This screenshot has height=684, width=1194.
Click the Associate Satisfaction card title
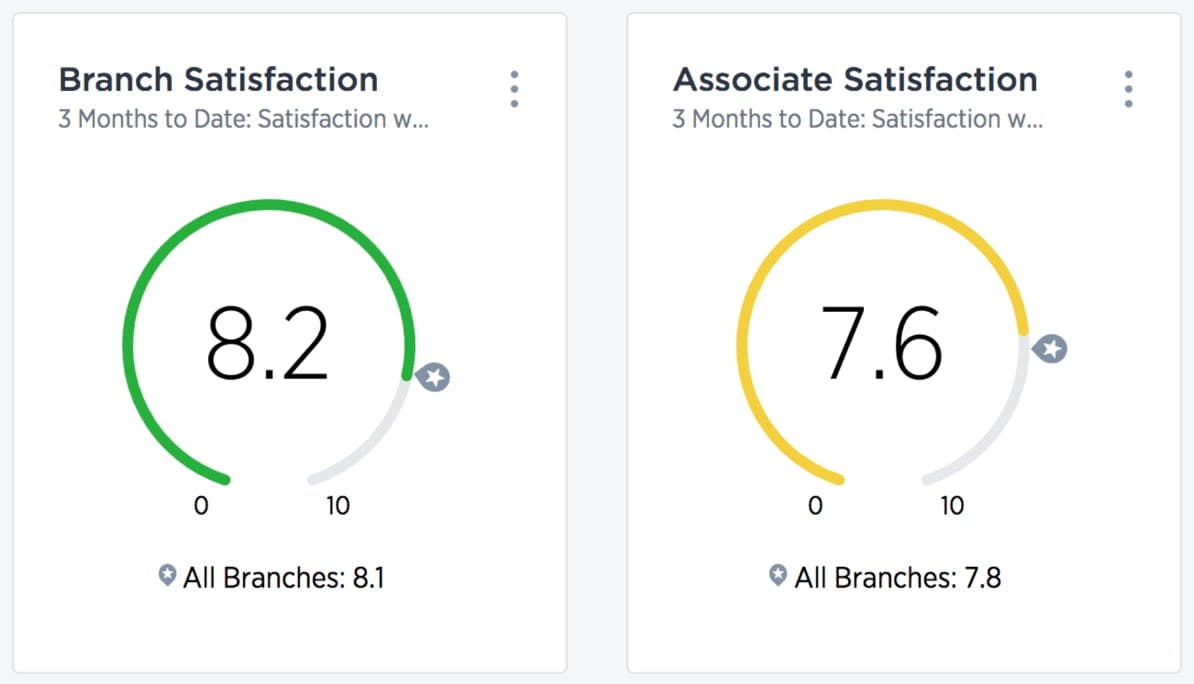click(855, 79)
